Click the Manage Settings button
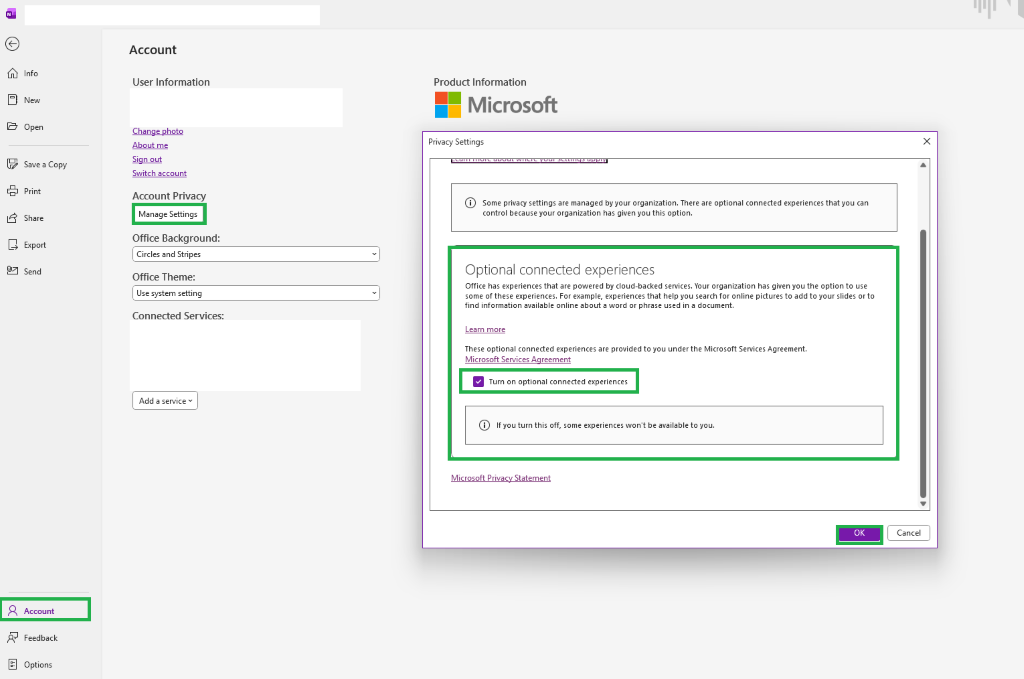Screen dimensions: 1024x679 [x=168, y=214]
